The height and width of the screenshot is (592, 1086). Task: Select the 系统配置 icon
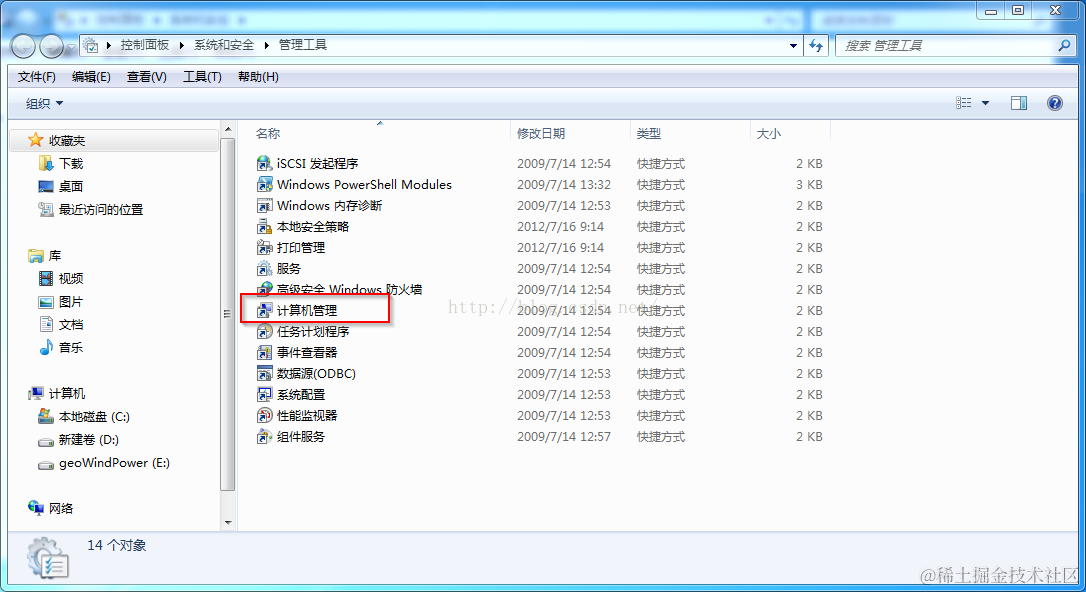coord(264,395)
